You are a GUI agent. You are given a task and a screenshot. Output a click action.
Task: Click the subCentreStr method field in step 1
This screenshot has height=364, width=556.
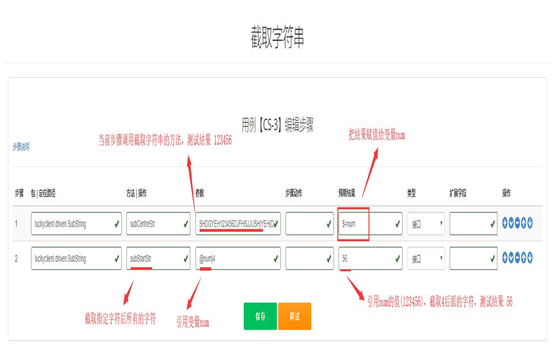pos(158,224)
